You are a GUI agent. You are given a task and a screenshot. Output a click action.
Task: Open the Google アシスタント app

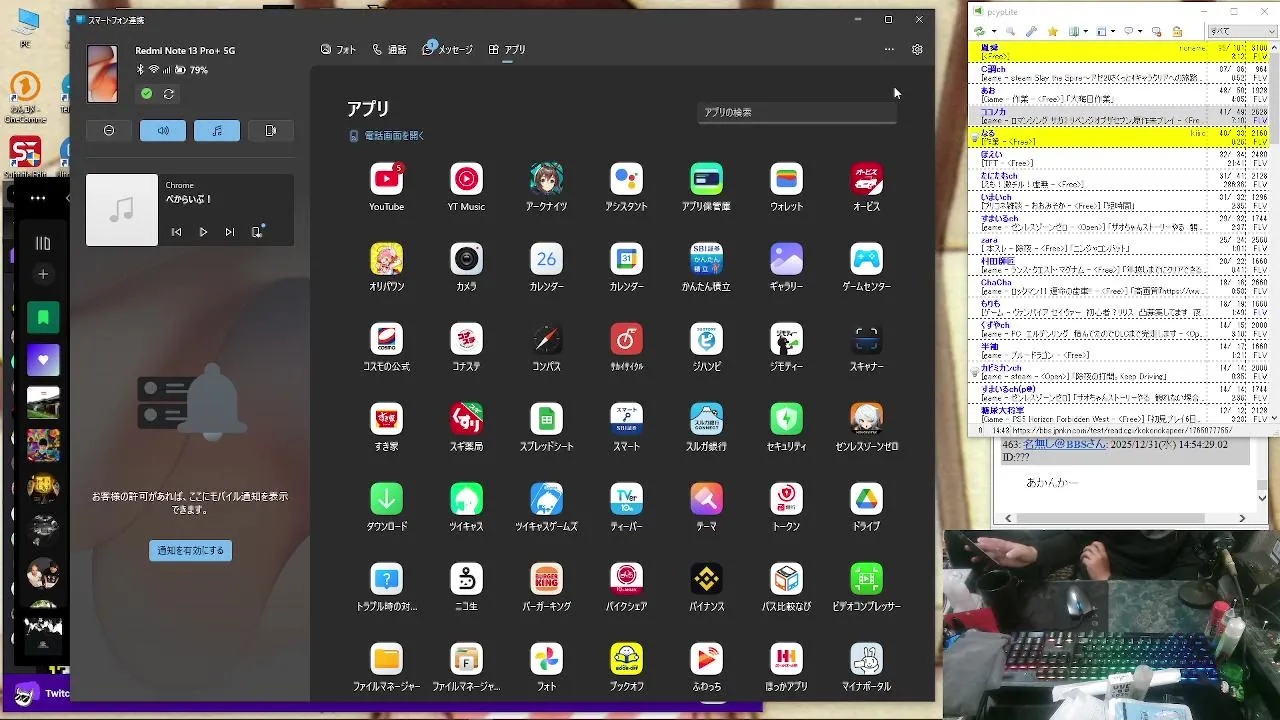click(x=626, y=179)
